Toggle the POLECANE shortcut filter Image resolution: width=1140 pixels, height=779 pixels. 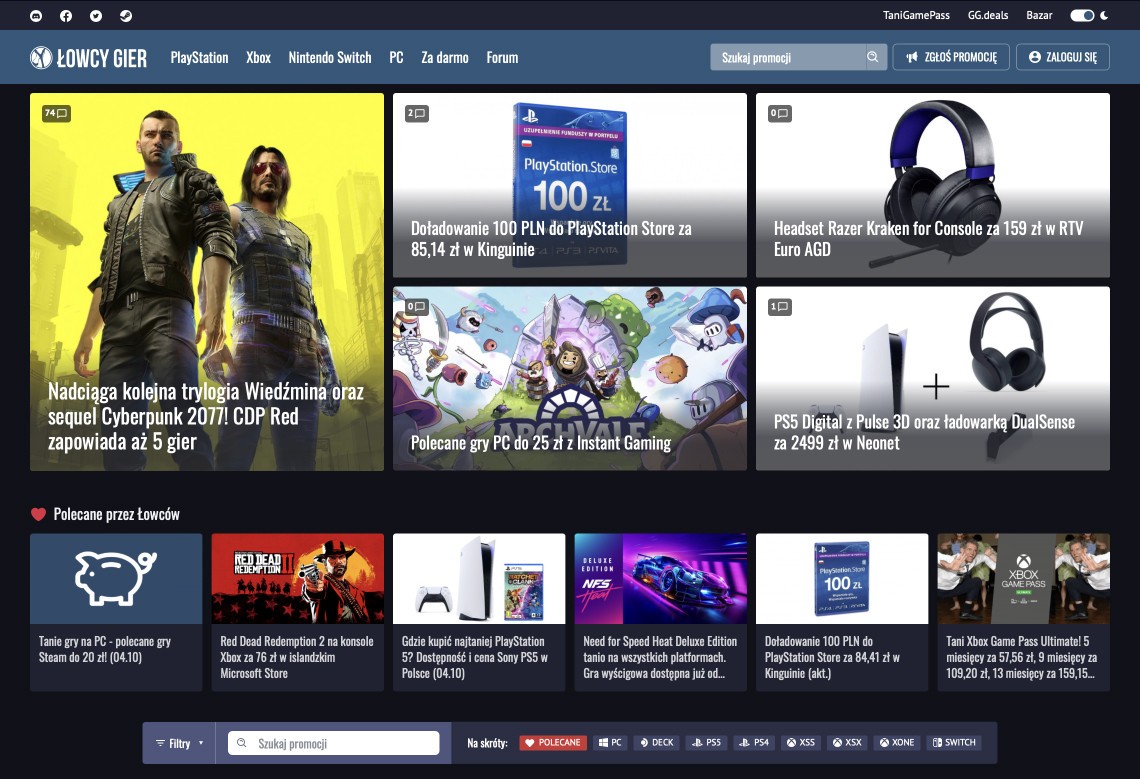(553, 743)
